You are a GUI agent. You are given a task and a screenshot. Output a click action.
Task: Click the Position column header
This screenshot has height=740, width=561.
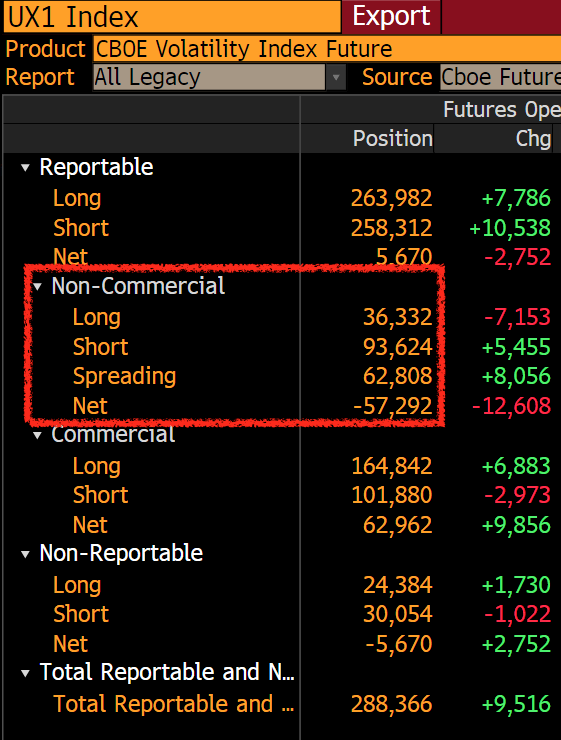pyautogui.click(x=393, y=139)
